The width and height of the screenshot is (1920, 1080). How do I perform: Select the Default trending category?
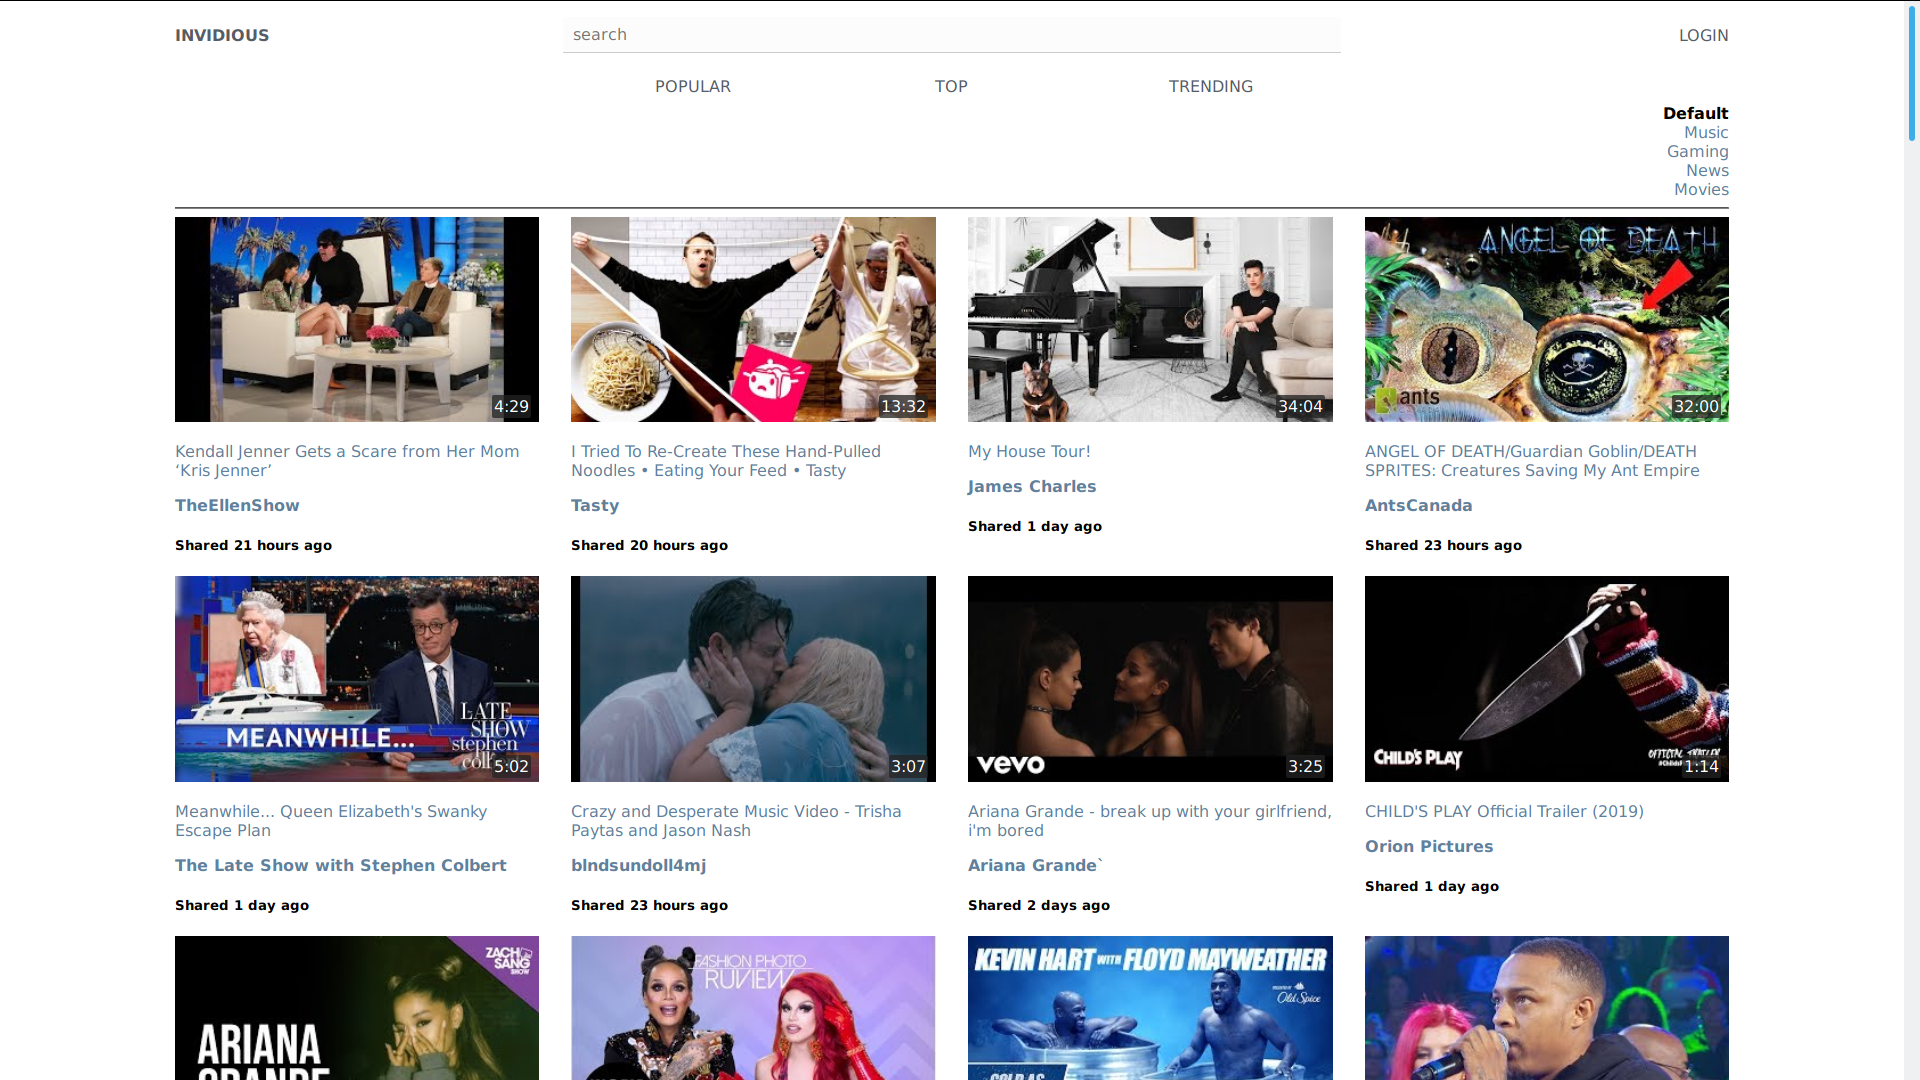[x=1695, y=113]
